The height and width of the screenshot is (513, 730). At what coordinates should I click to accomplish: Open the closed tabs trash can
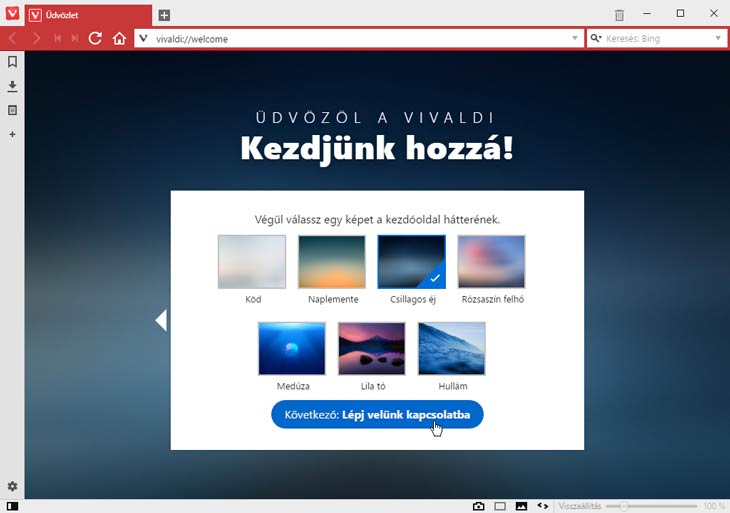coord(619,15)
